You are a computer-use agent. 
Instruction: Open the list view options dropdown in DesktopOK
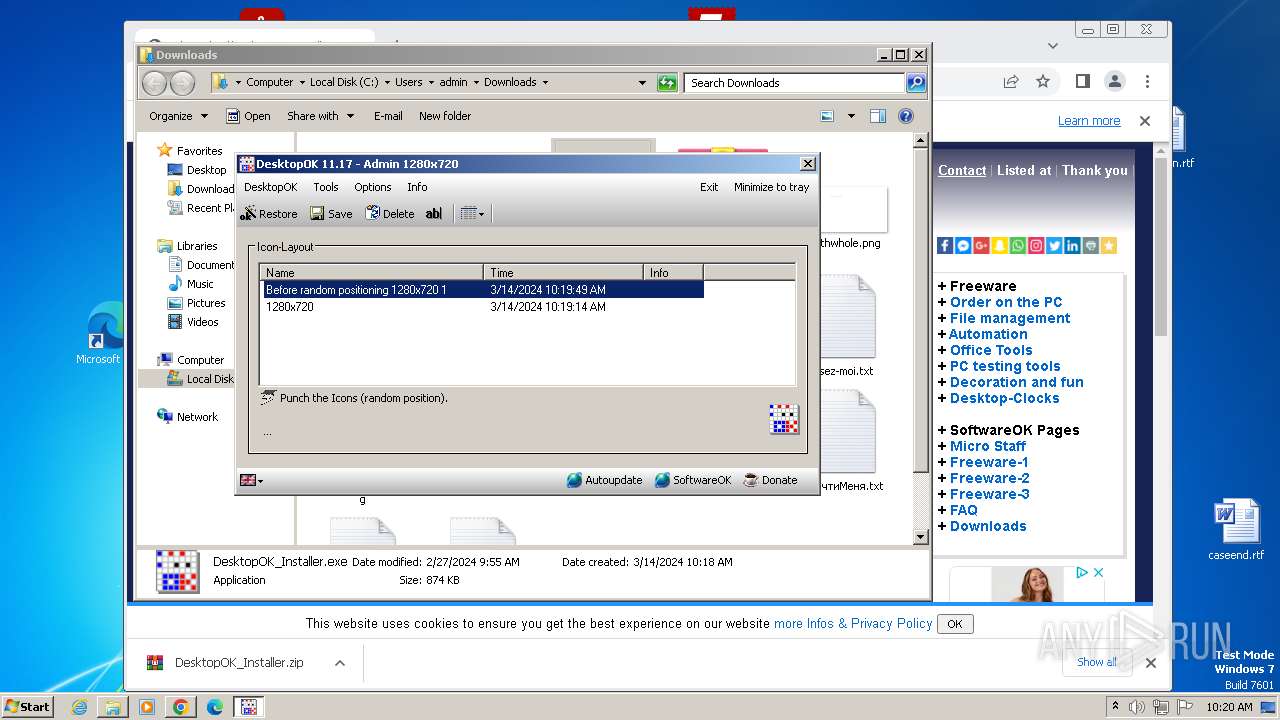[472, 213]
